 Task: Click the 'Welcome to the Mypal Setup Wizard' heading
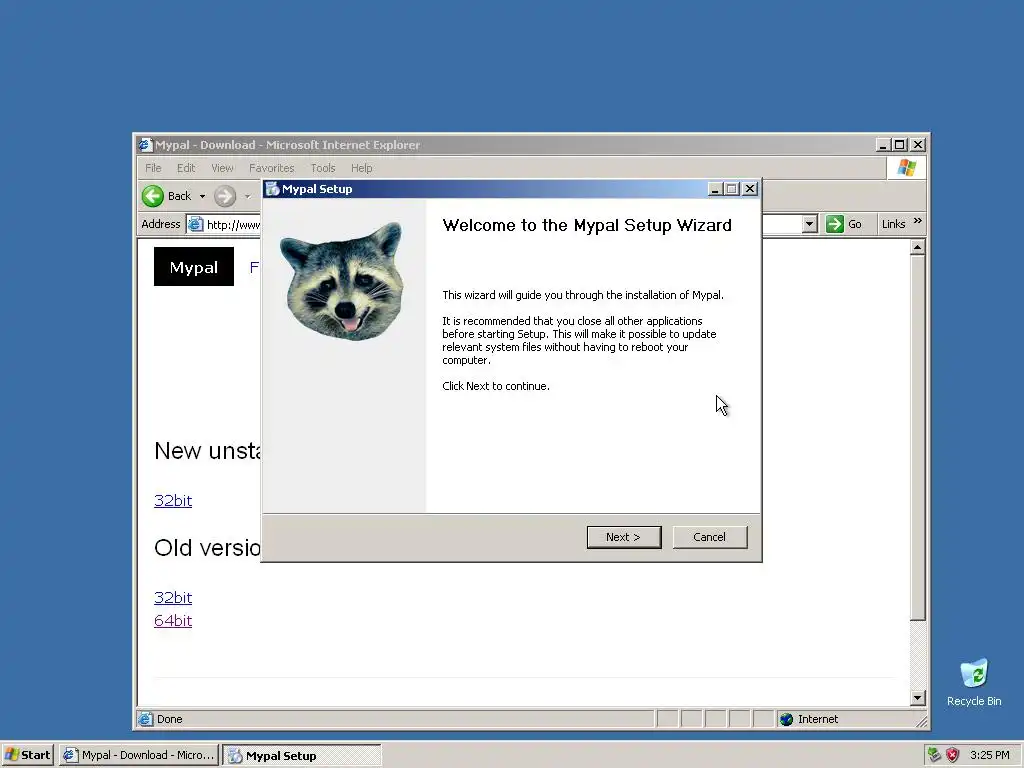(x=586, y=225)
